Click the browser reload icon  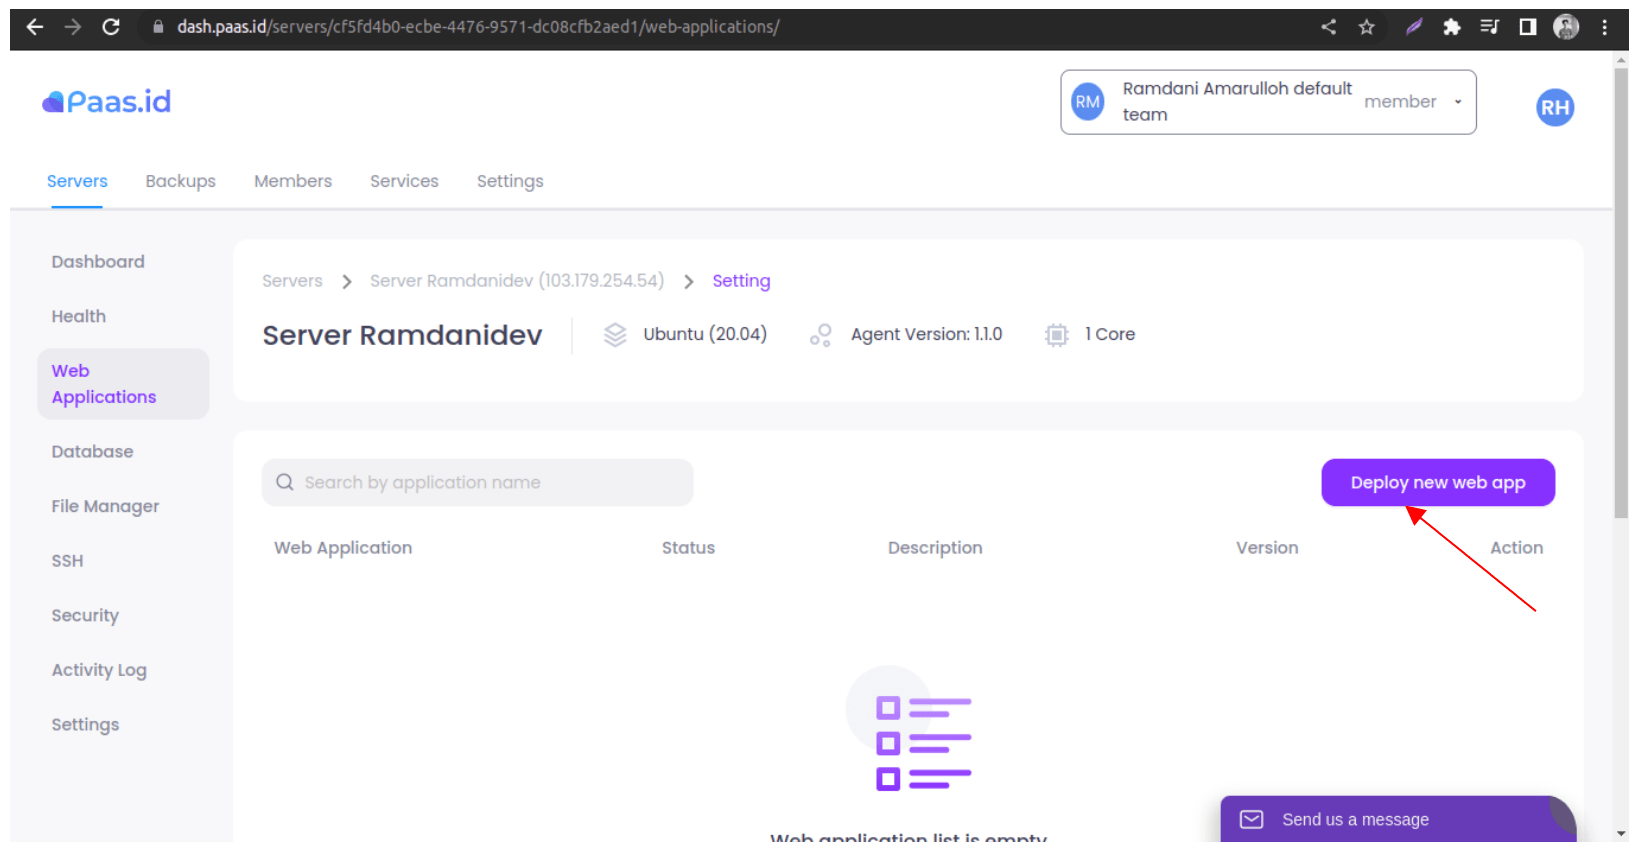[111, 27]
